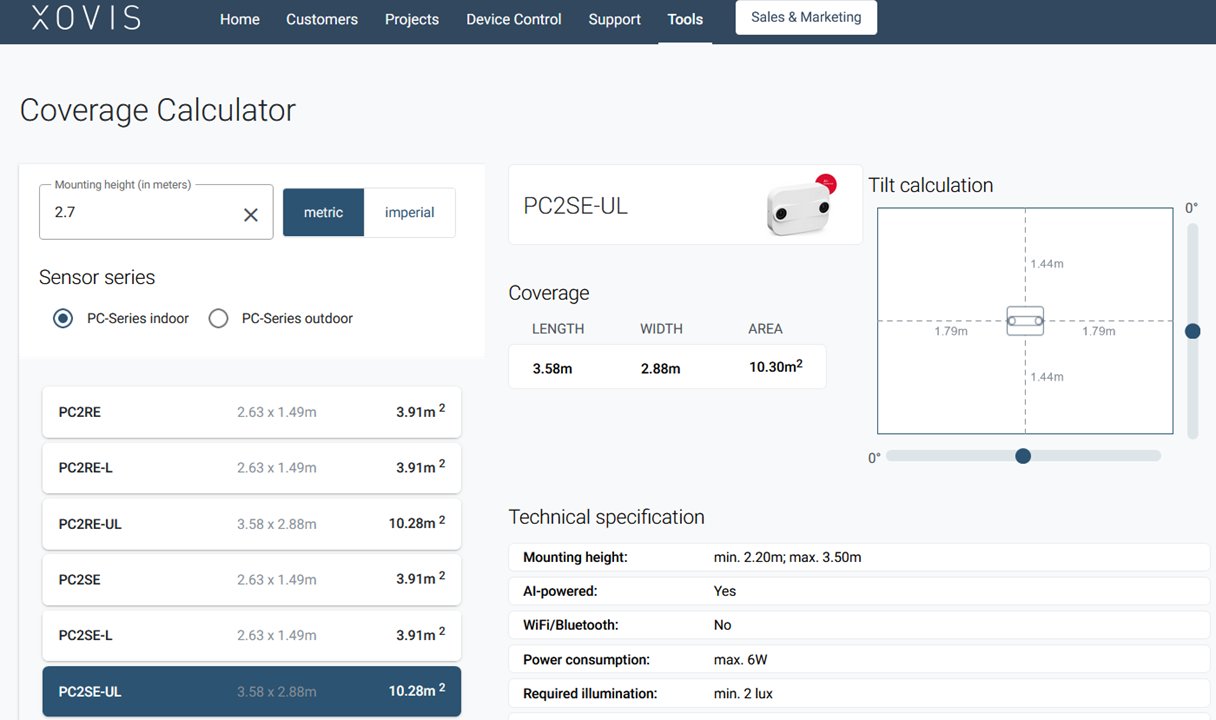The height and width of the screenshot is (720, 1216).
Task: Switch units to imperial
Action: click(x=410, y=212)
